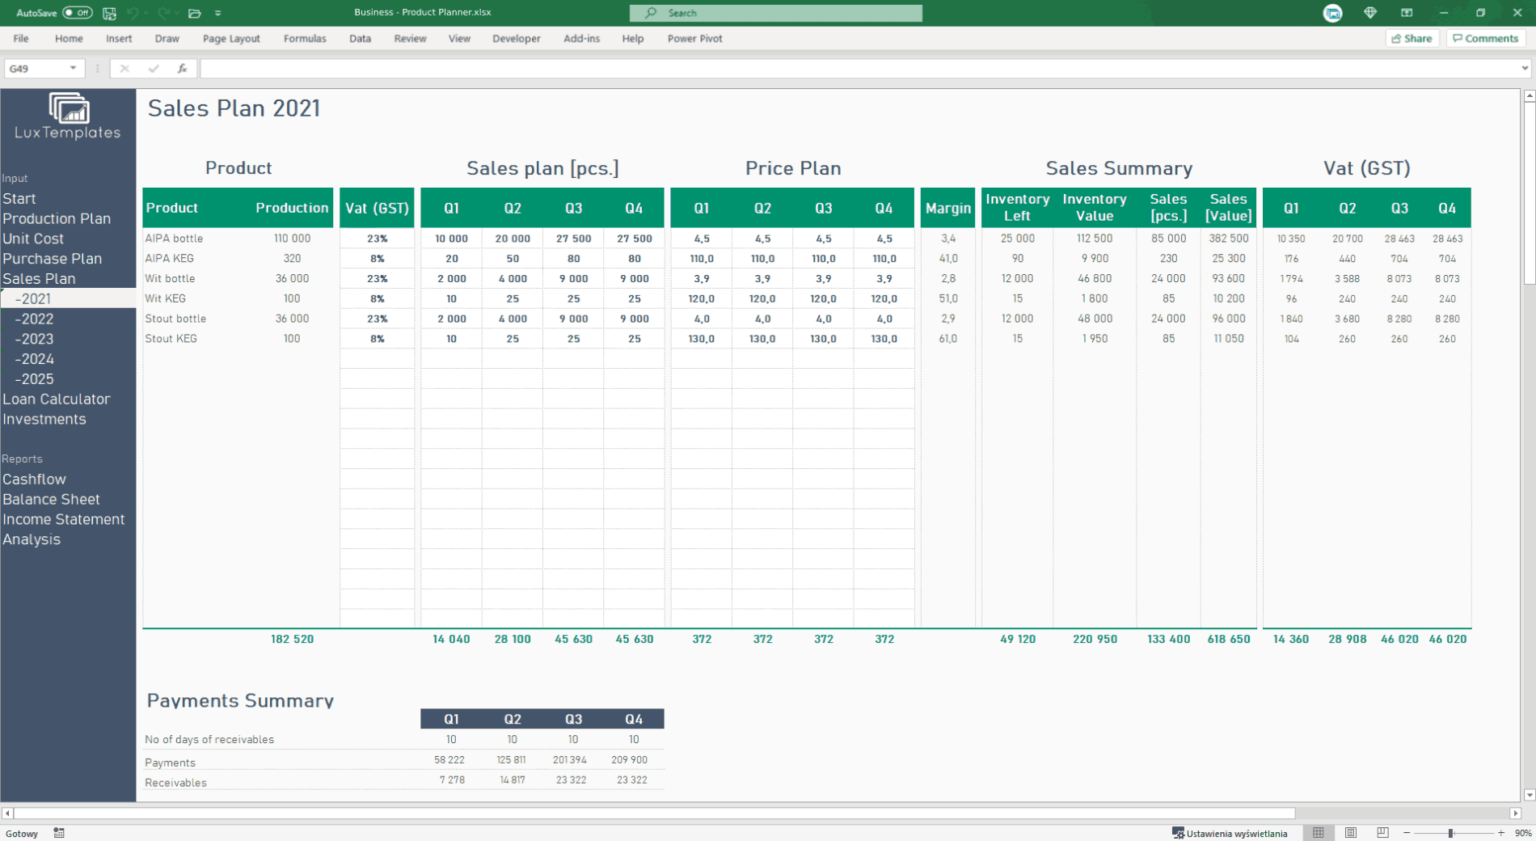Select the Page Layout view icon in status bar
This screenshot has height=841, width=1536.
pos(1350,832)
